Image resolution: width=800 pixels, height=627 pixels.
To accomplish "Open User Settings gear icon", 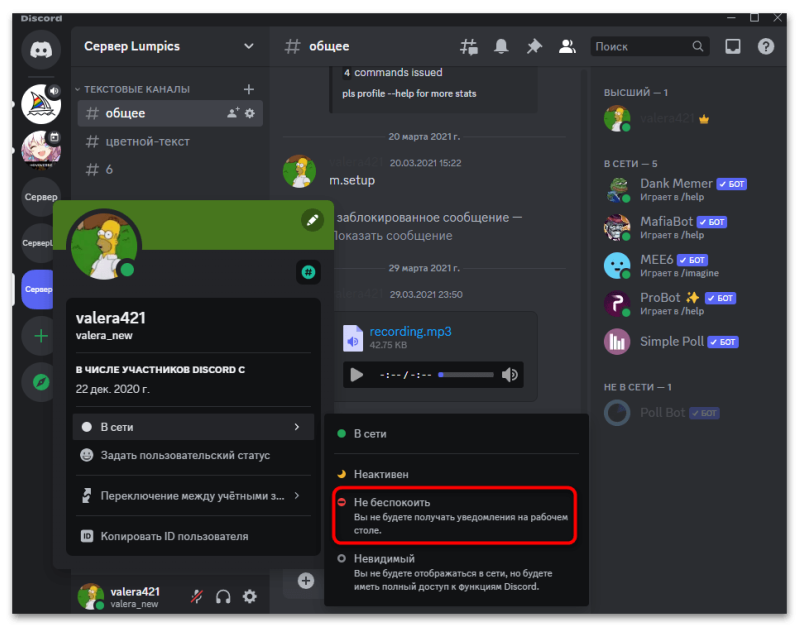I will point(249,596).
